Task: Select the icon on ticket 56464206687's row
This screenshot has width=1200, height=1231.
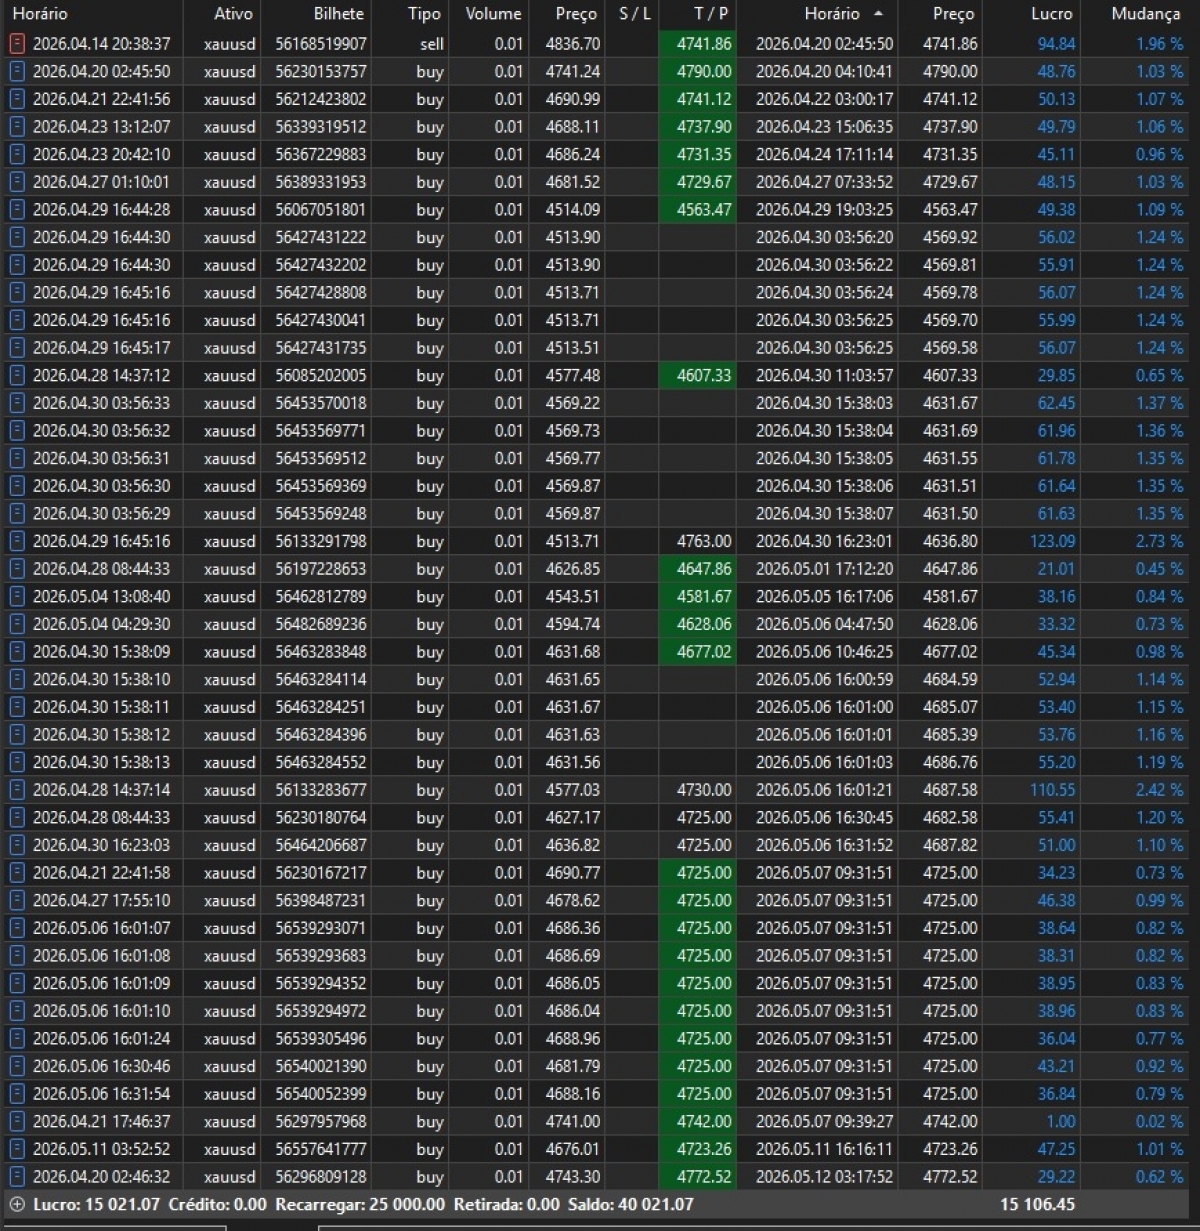Action: coord(16,845)
